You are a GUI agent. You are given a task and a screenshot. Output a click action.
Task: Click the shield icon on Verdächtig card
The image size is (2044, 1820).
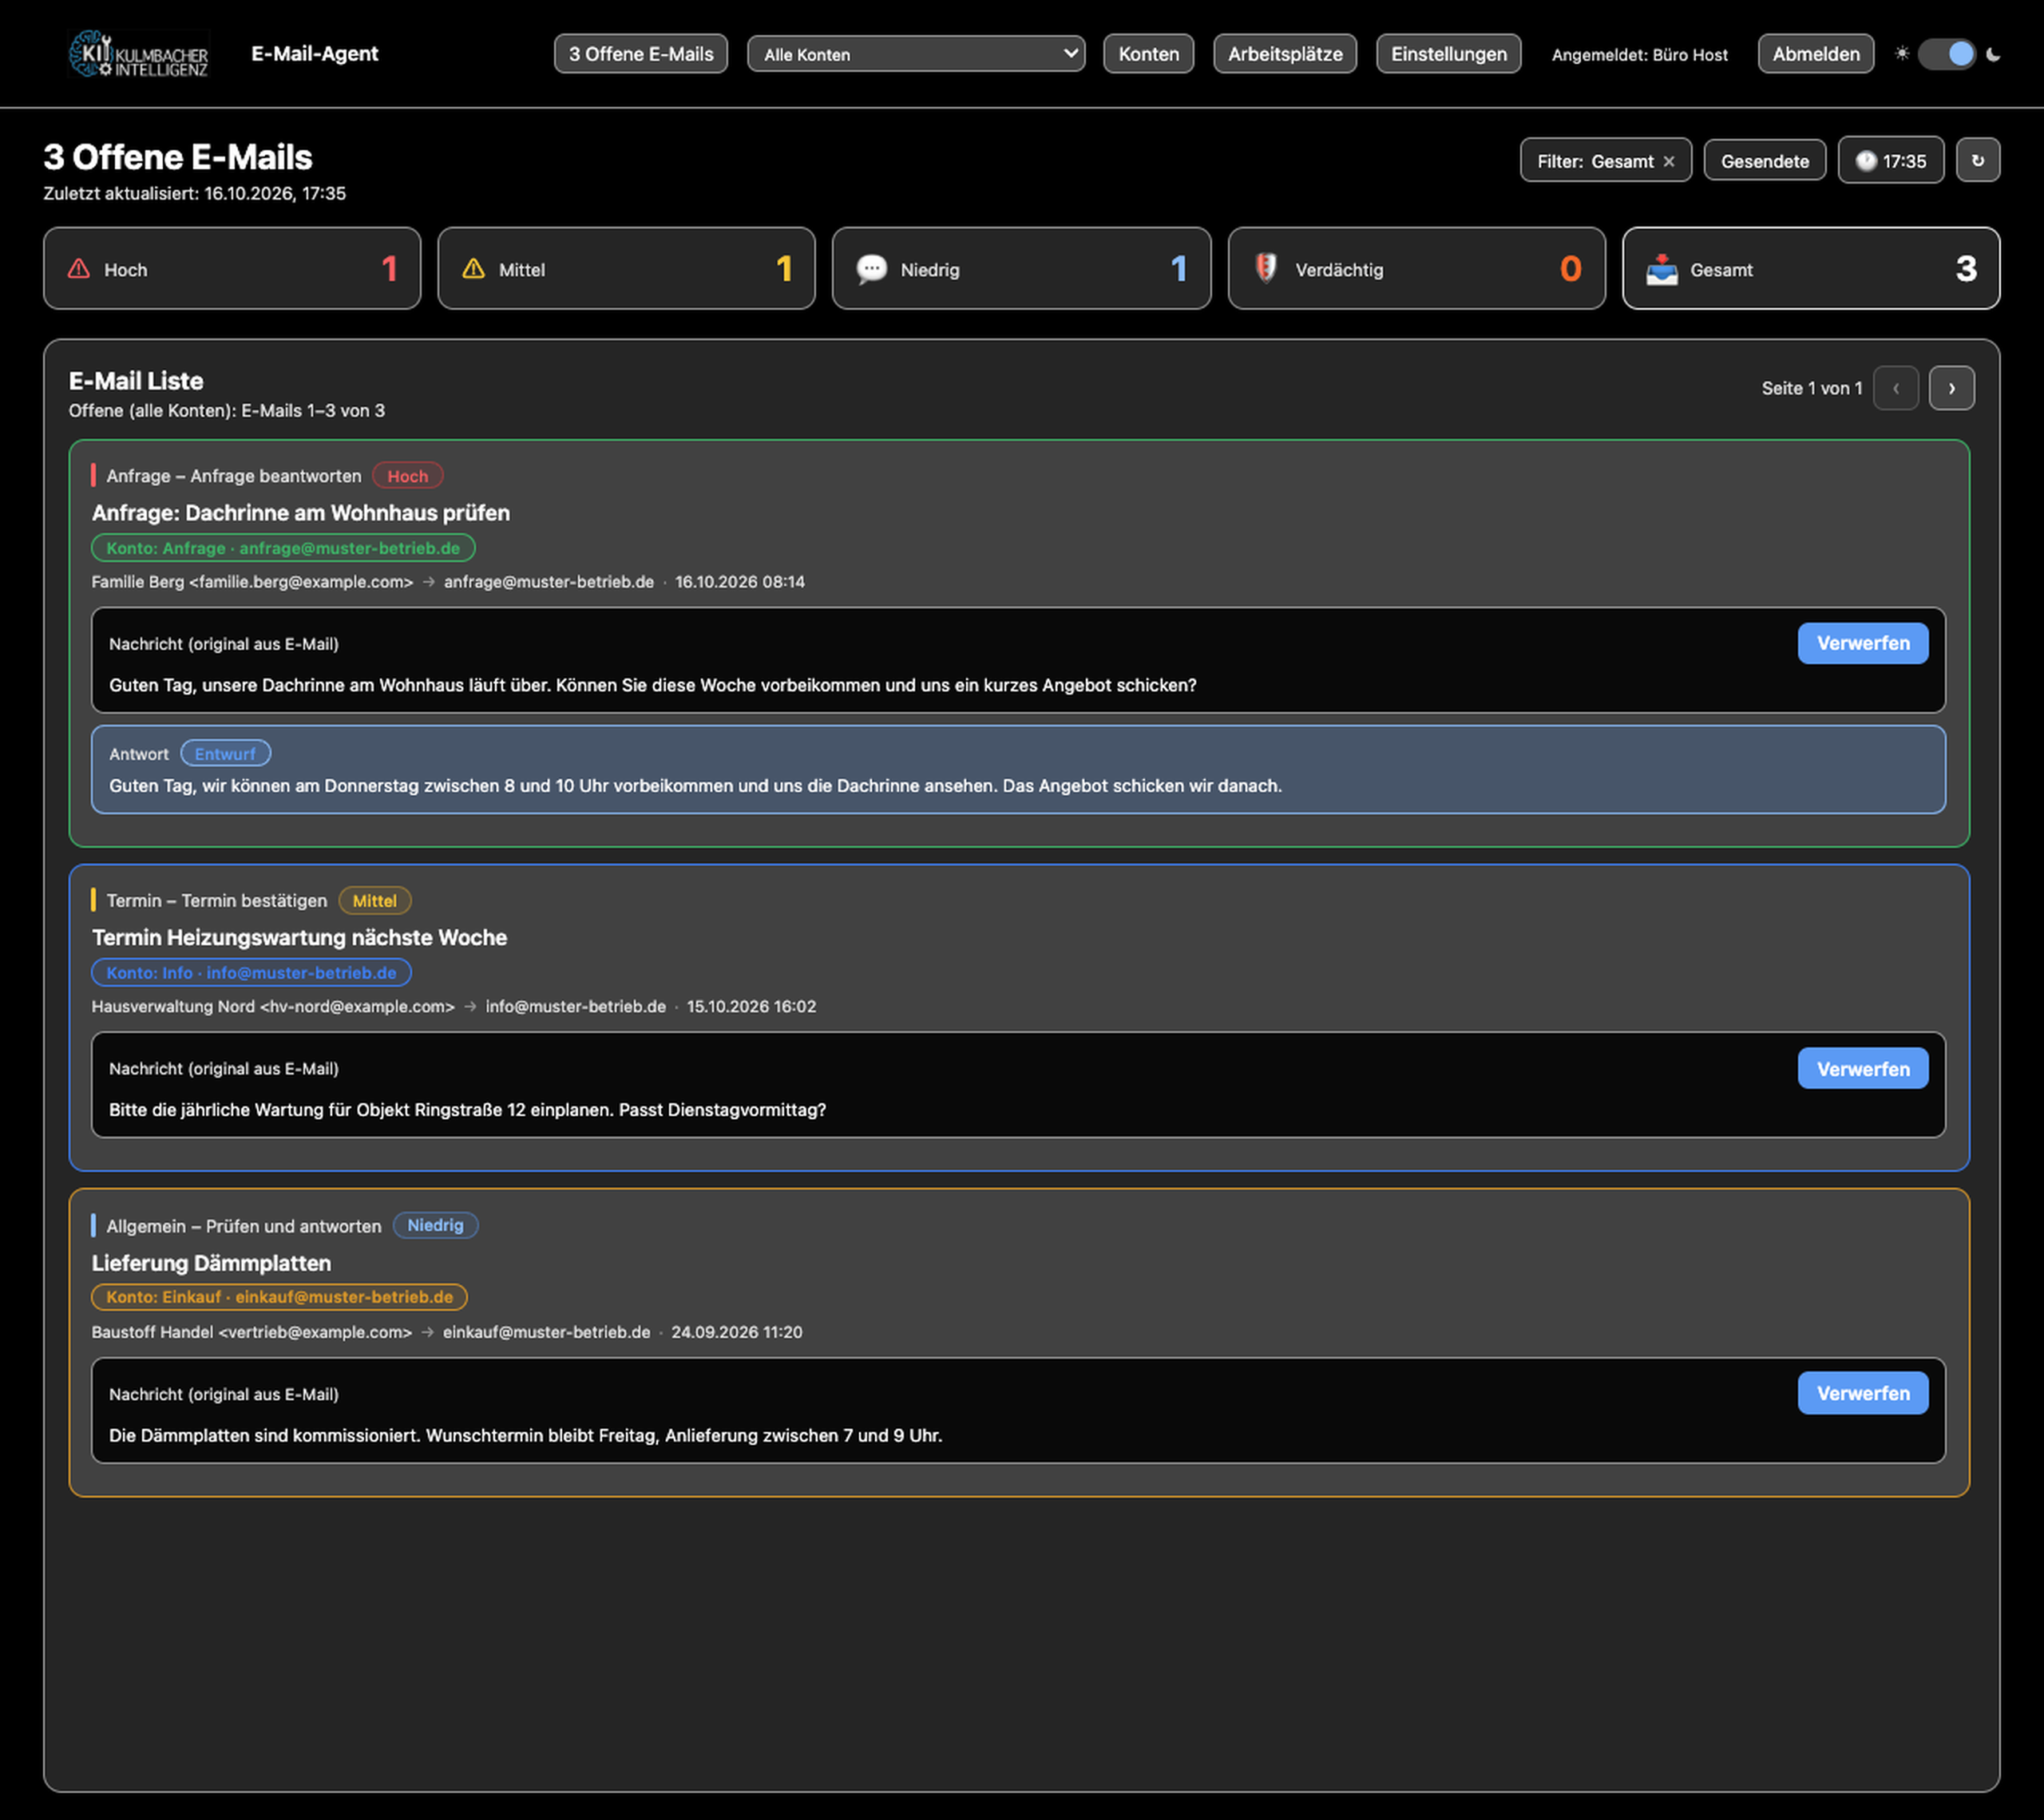(1265, 268)
